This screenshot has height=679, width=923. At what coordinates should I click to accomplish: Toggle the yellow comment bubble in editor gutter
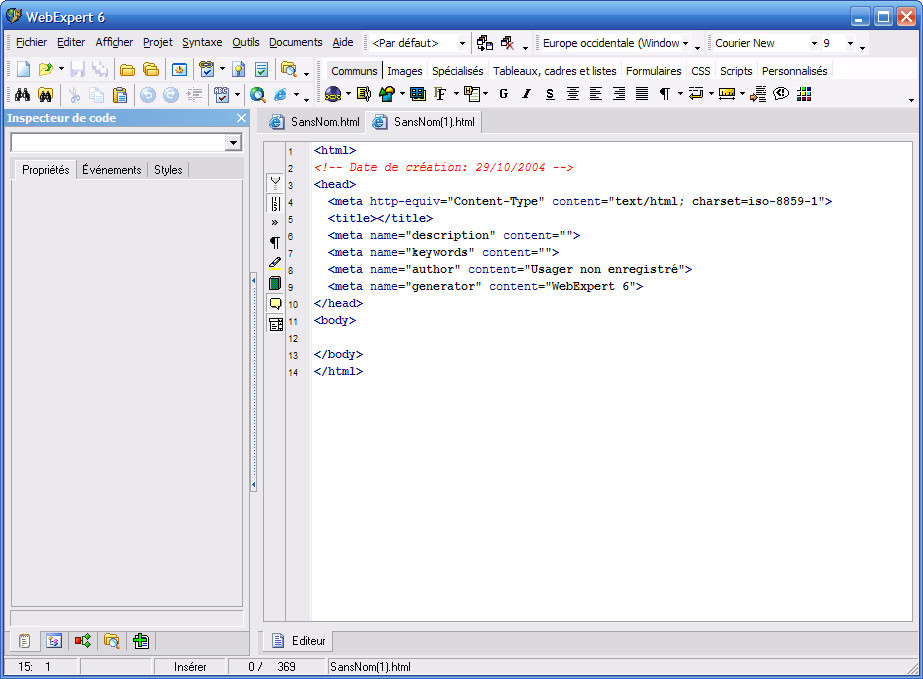(275, 304)
